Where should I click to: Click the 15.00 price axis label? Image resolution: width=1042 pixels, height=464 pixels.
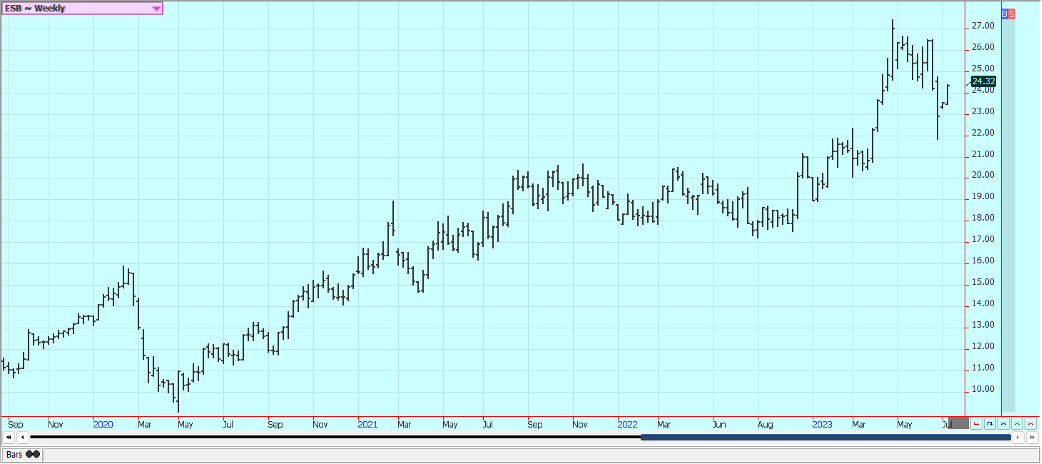(x=983, y=282)
